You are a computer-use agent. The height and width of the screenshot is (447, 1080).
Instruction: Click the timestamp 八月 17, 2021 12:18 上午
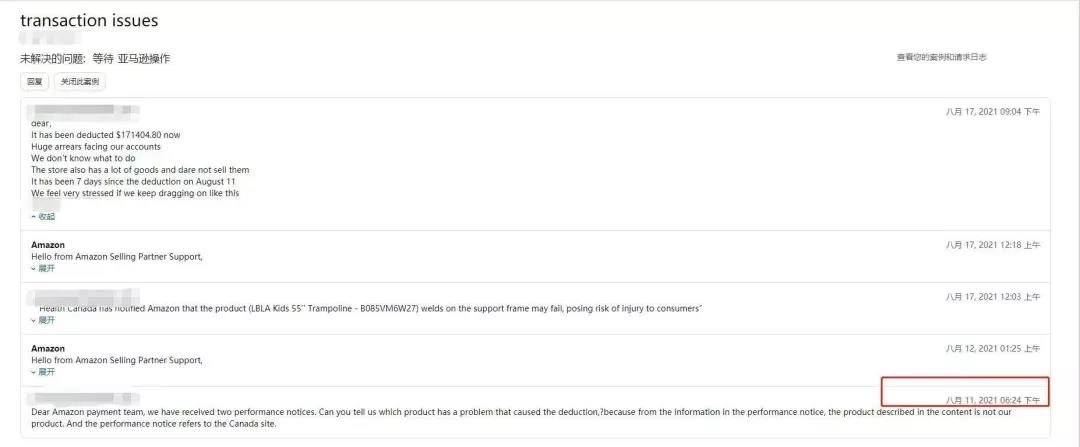992,245
